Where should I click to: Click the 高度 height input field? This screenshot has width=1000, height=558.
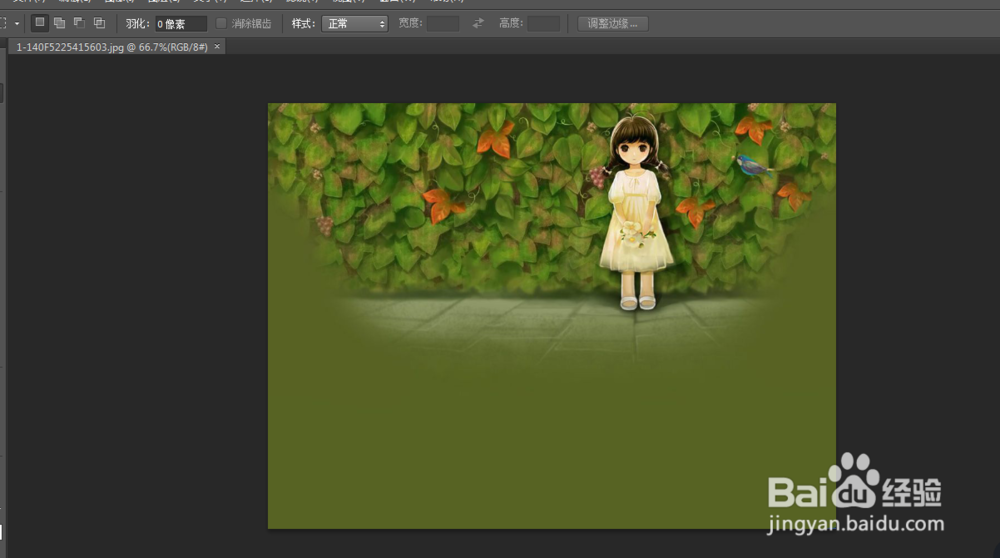tap(544, 24)
